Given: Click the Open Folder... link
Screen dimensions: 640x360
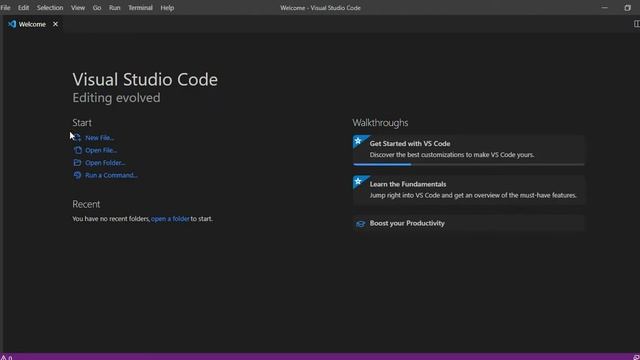Looking at the screenshot, I should coord(105,163).
